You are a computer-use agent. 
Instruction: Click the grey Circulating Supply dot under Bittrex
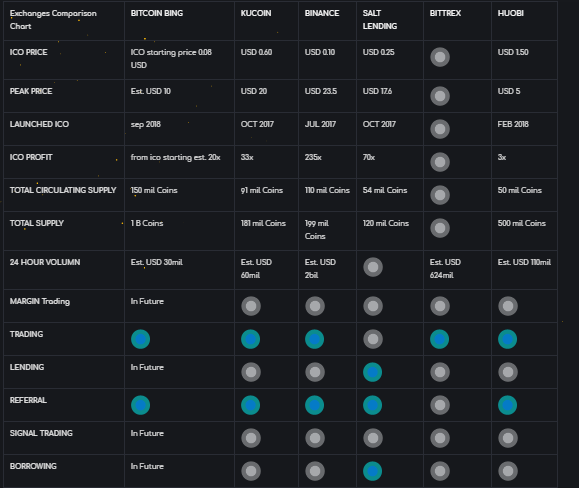pyautogui.click(x=440, y=195)
